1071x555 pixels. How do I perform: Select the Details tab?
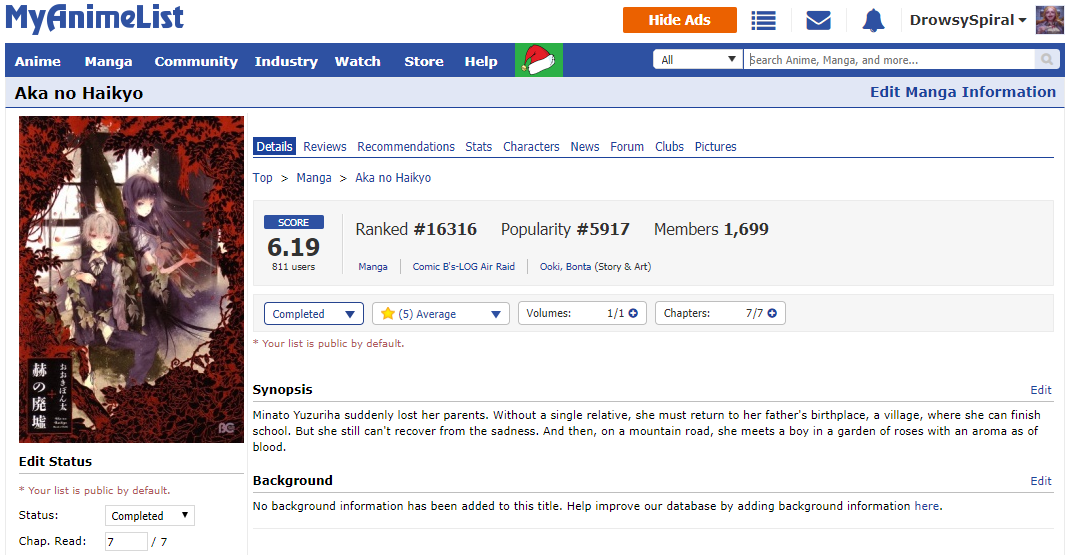click(x=274, y=146)
